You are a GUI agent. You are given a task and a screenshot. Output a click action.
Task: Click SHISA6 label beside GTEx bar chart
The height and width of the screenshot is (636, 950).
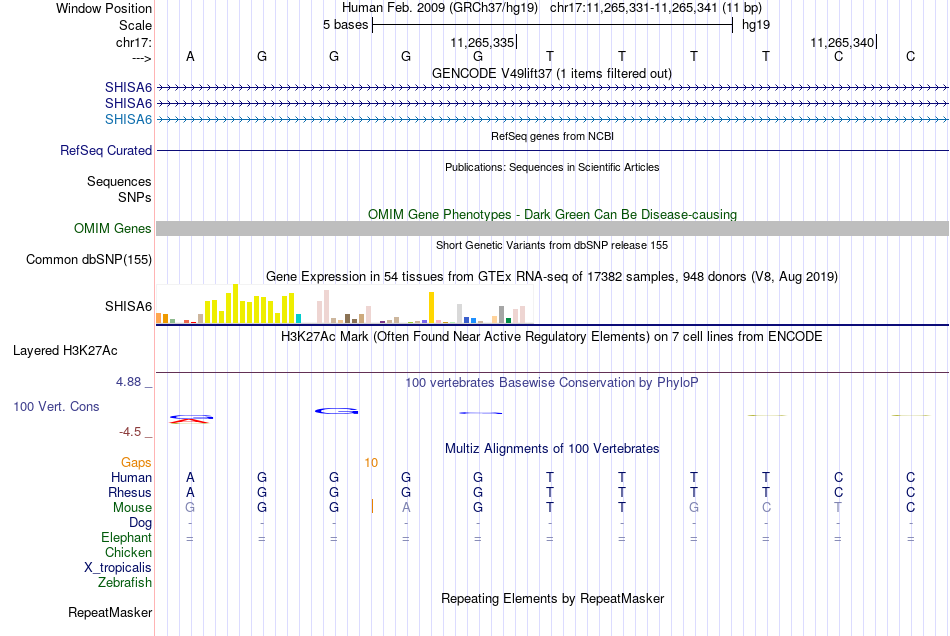point(128,306)
